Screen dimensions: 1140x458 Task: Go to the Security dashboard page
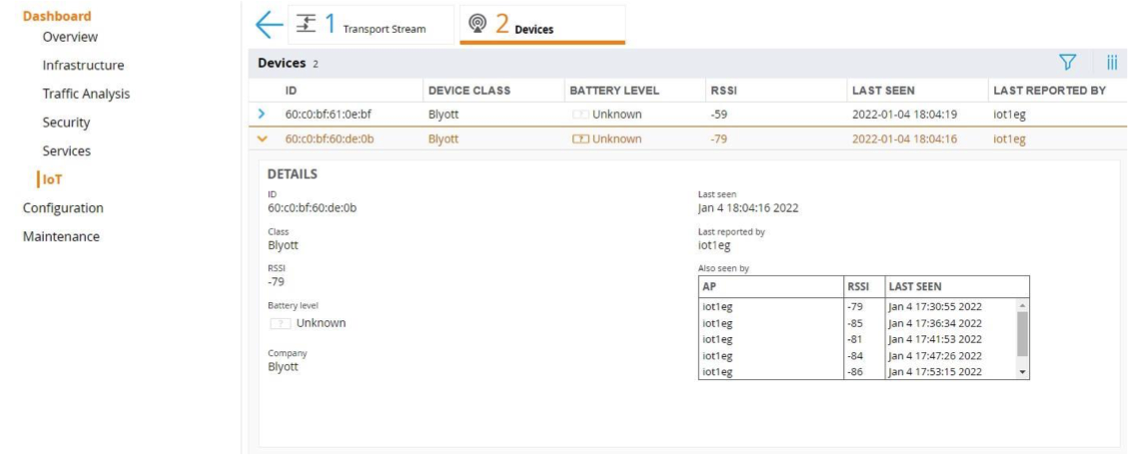tap(66, 123)
